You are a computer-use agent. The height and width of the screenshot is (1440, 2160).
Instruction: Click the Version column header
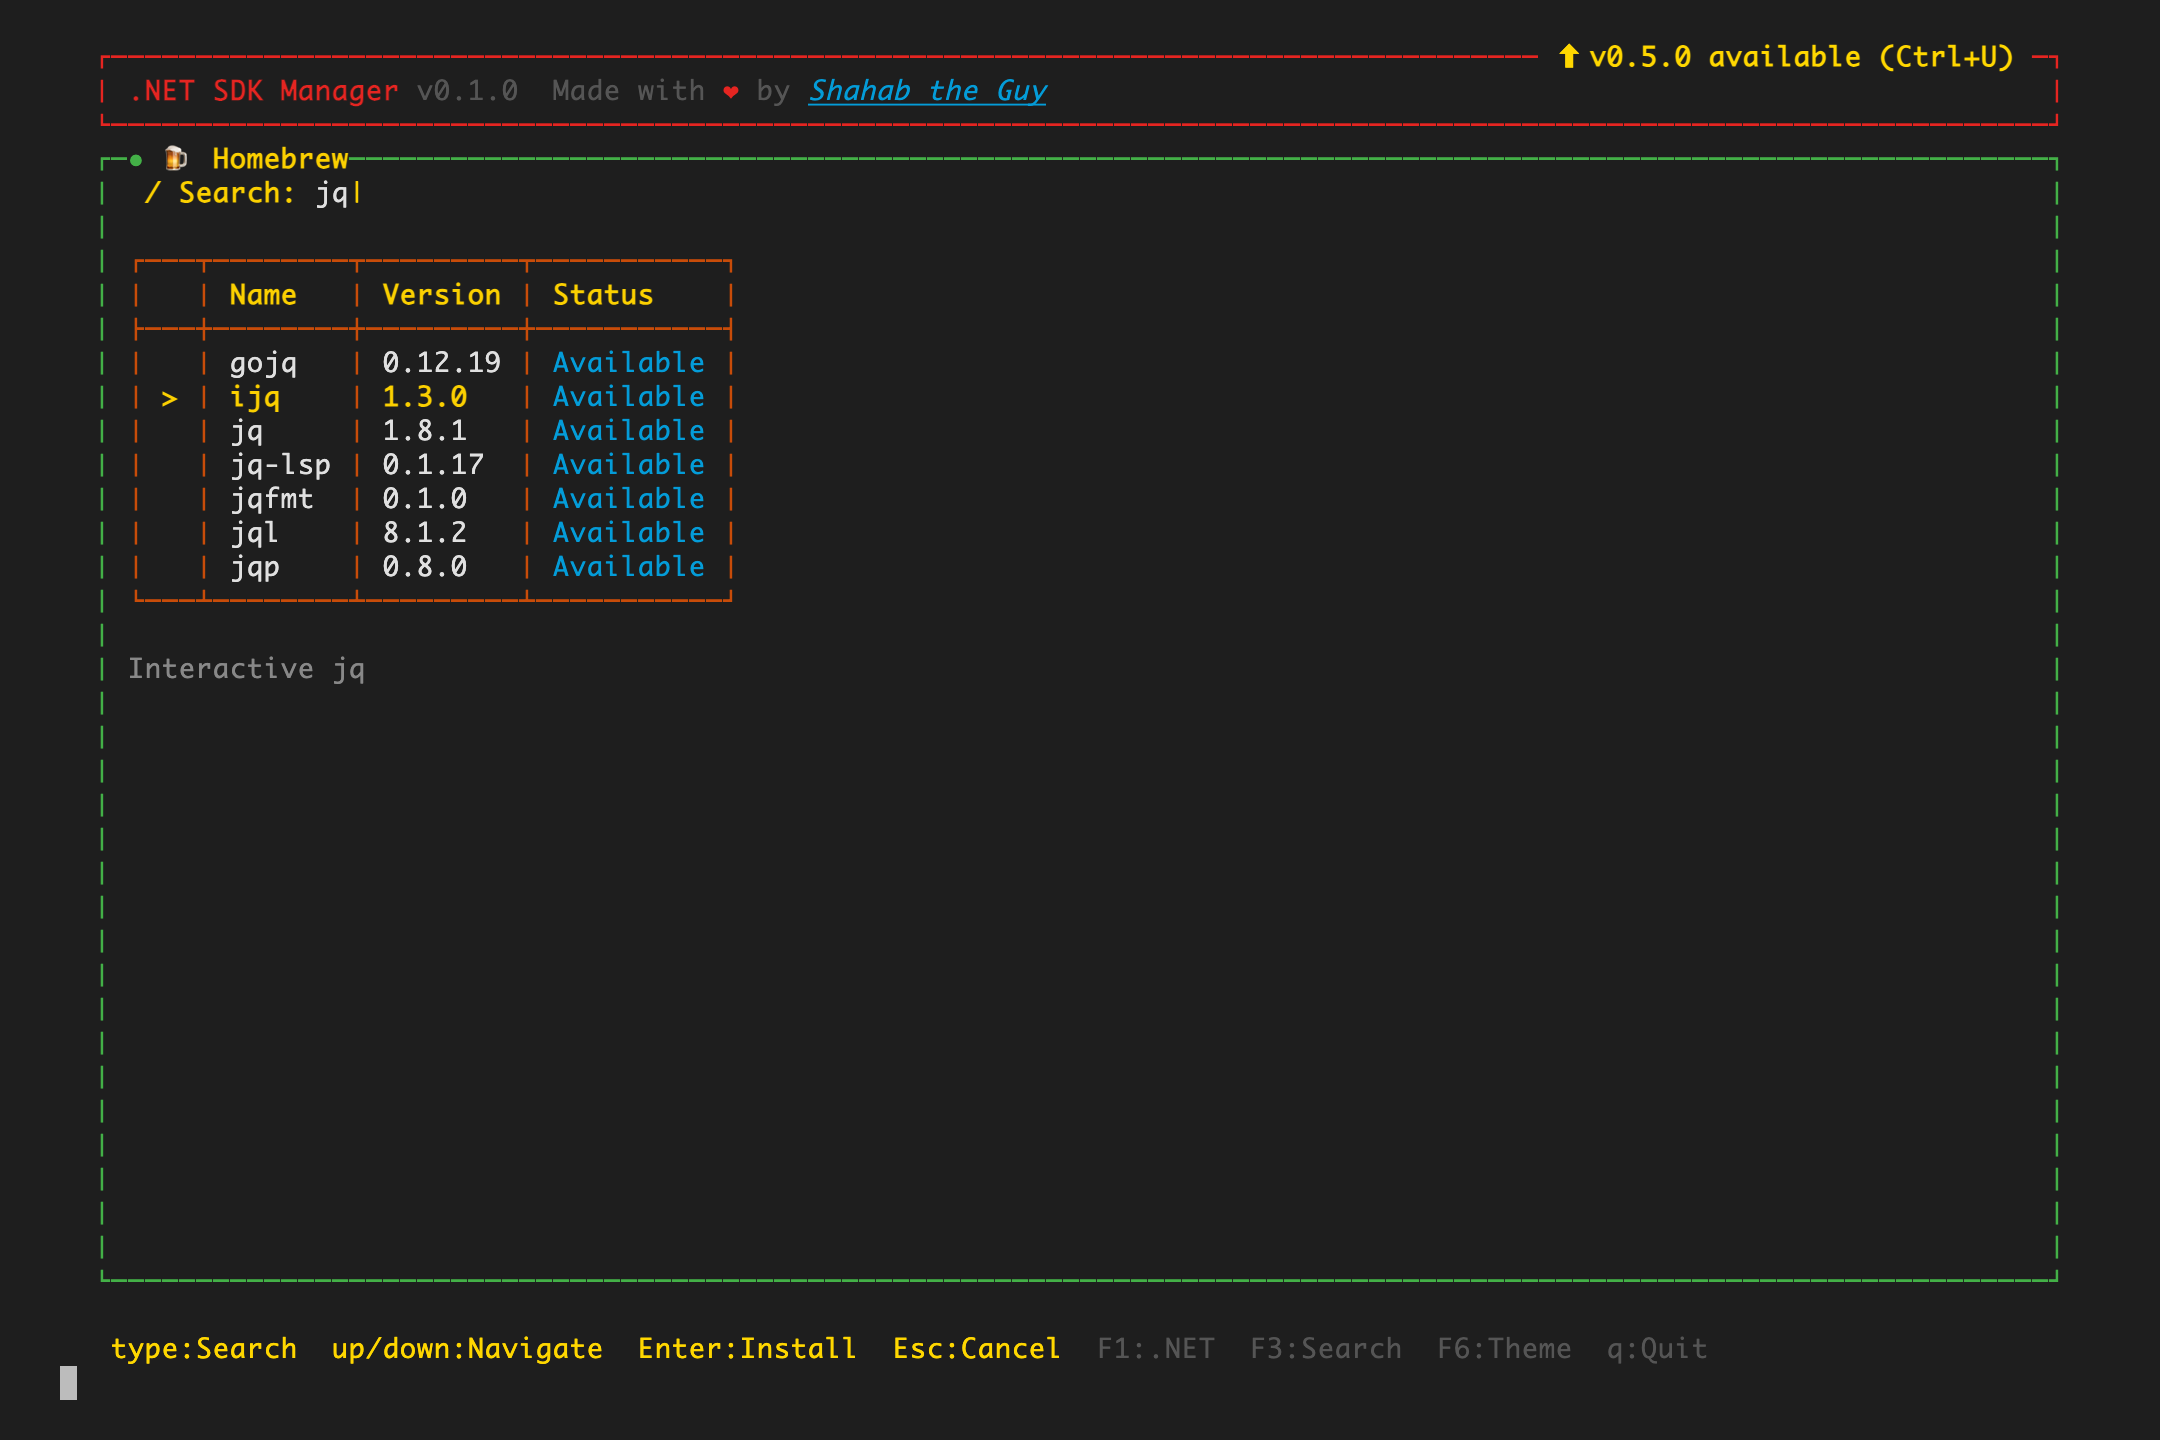coord(441,295)
